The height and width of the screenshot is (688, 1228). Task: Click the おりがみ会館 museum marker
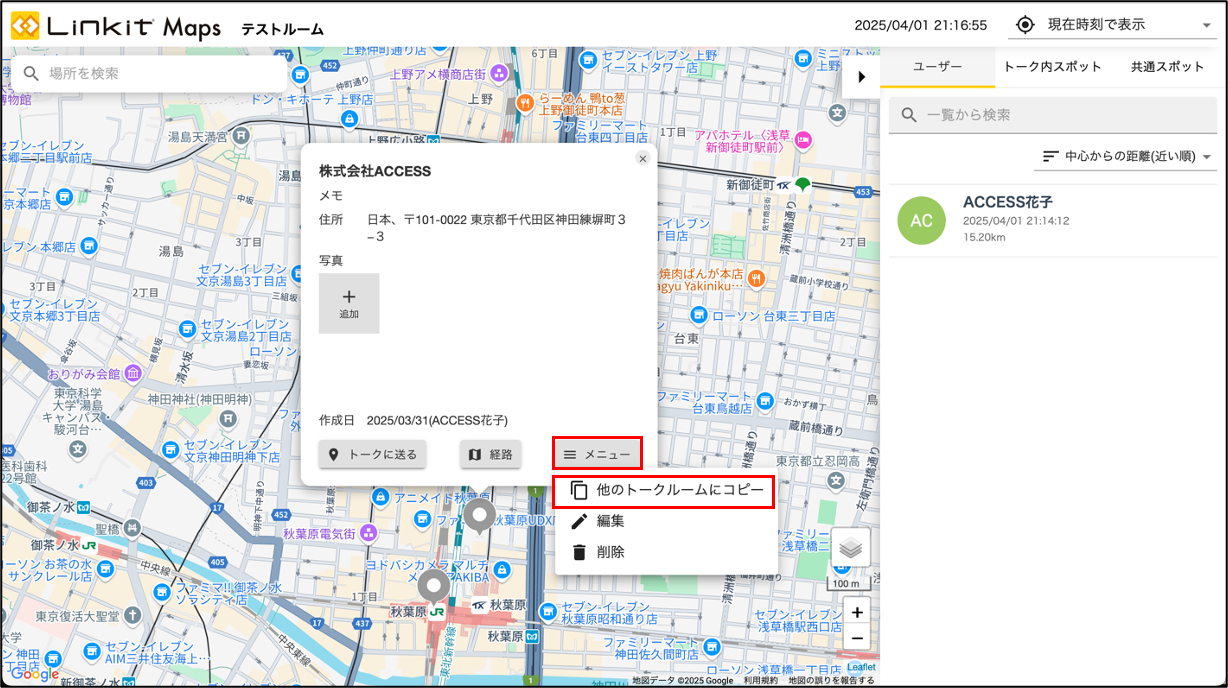(131, 373)
